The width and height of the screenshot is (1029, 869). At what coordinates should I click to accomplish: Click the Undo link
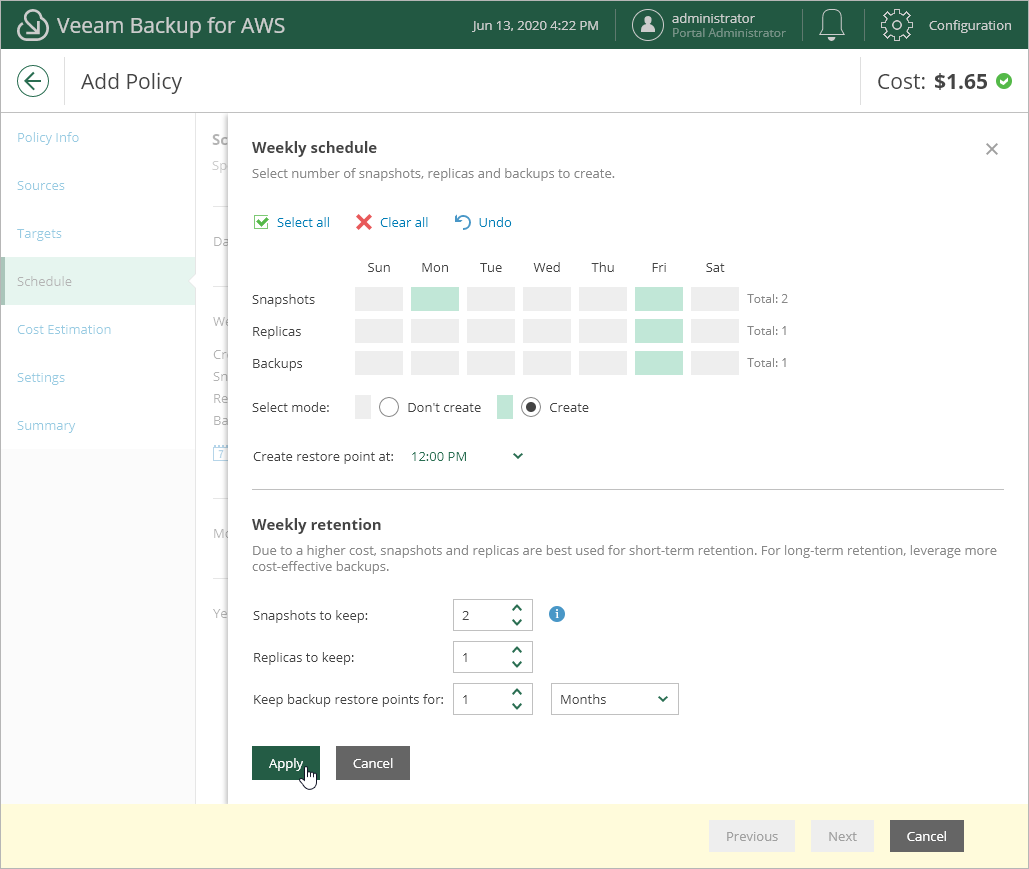click(495, 222)
